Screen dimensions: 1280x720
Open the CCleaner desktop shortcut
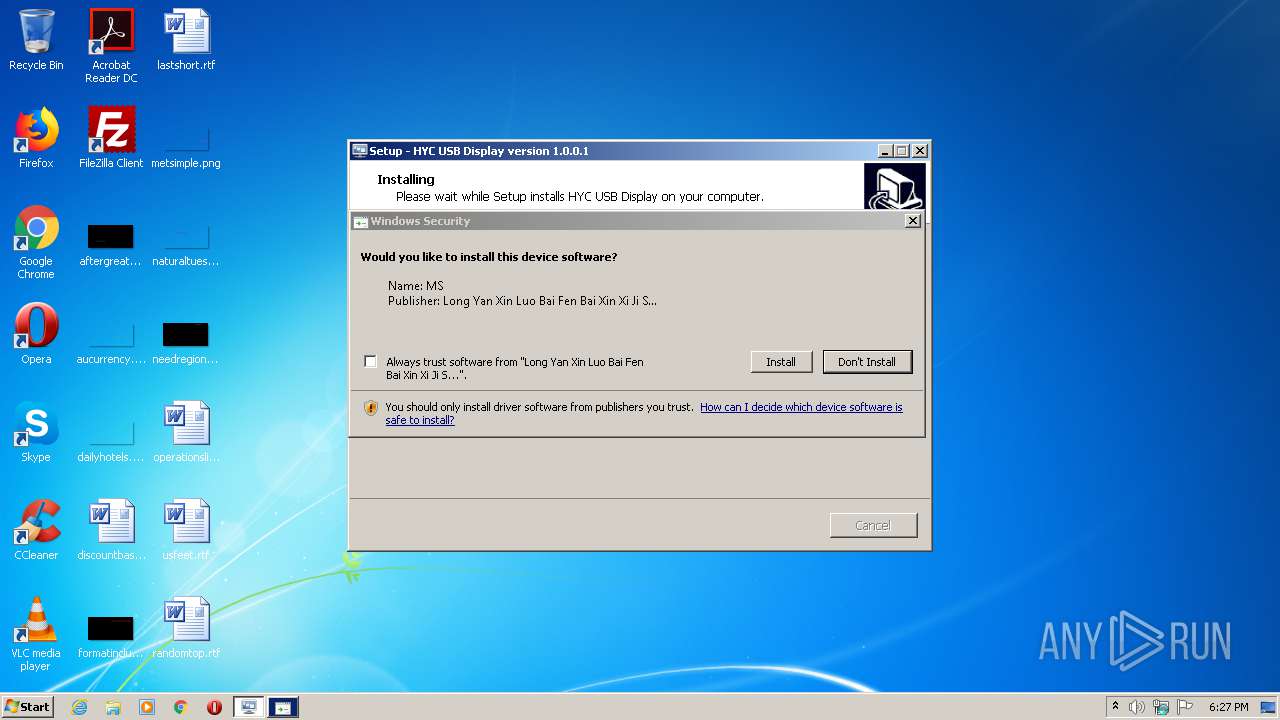tap(36, 530)
